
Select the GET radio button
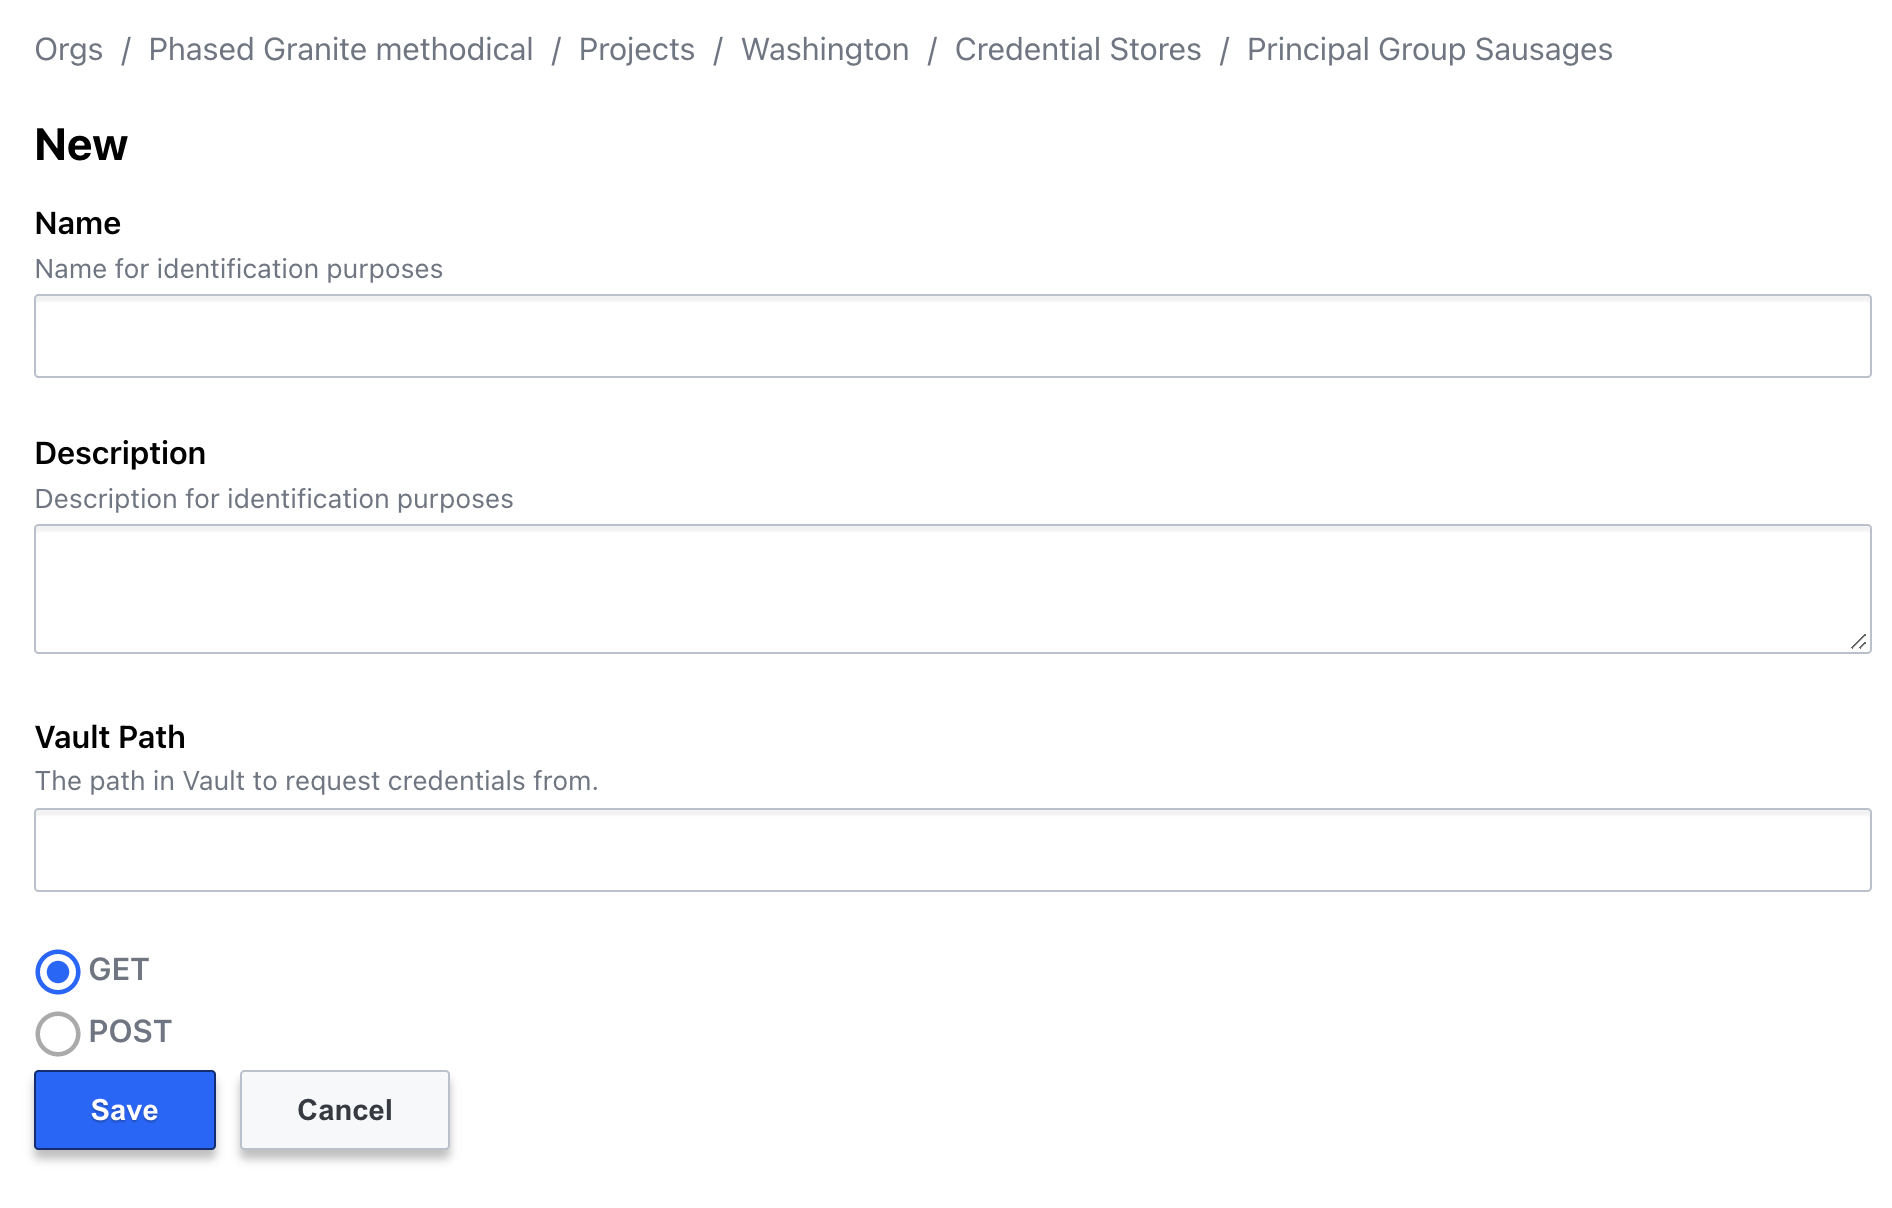tap(58, 971)
